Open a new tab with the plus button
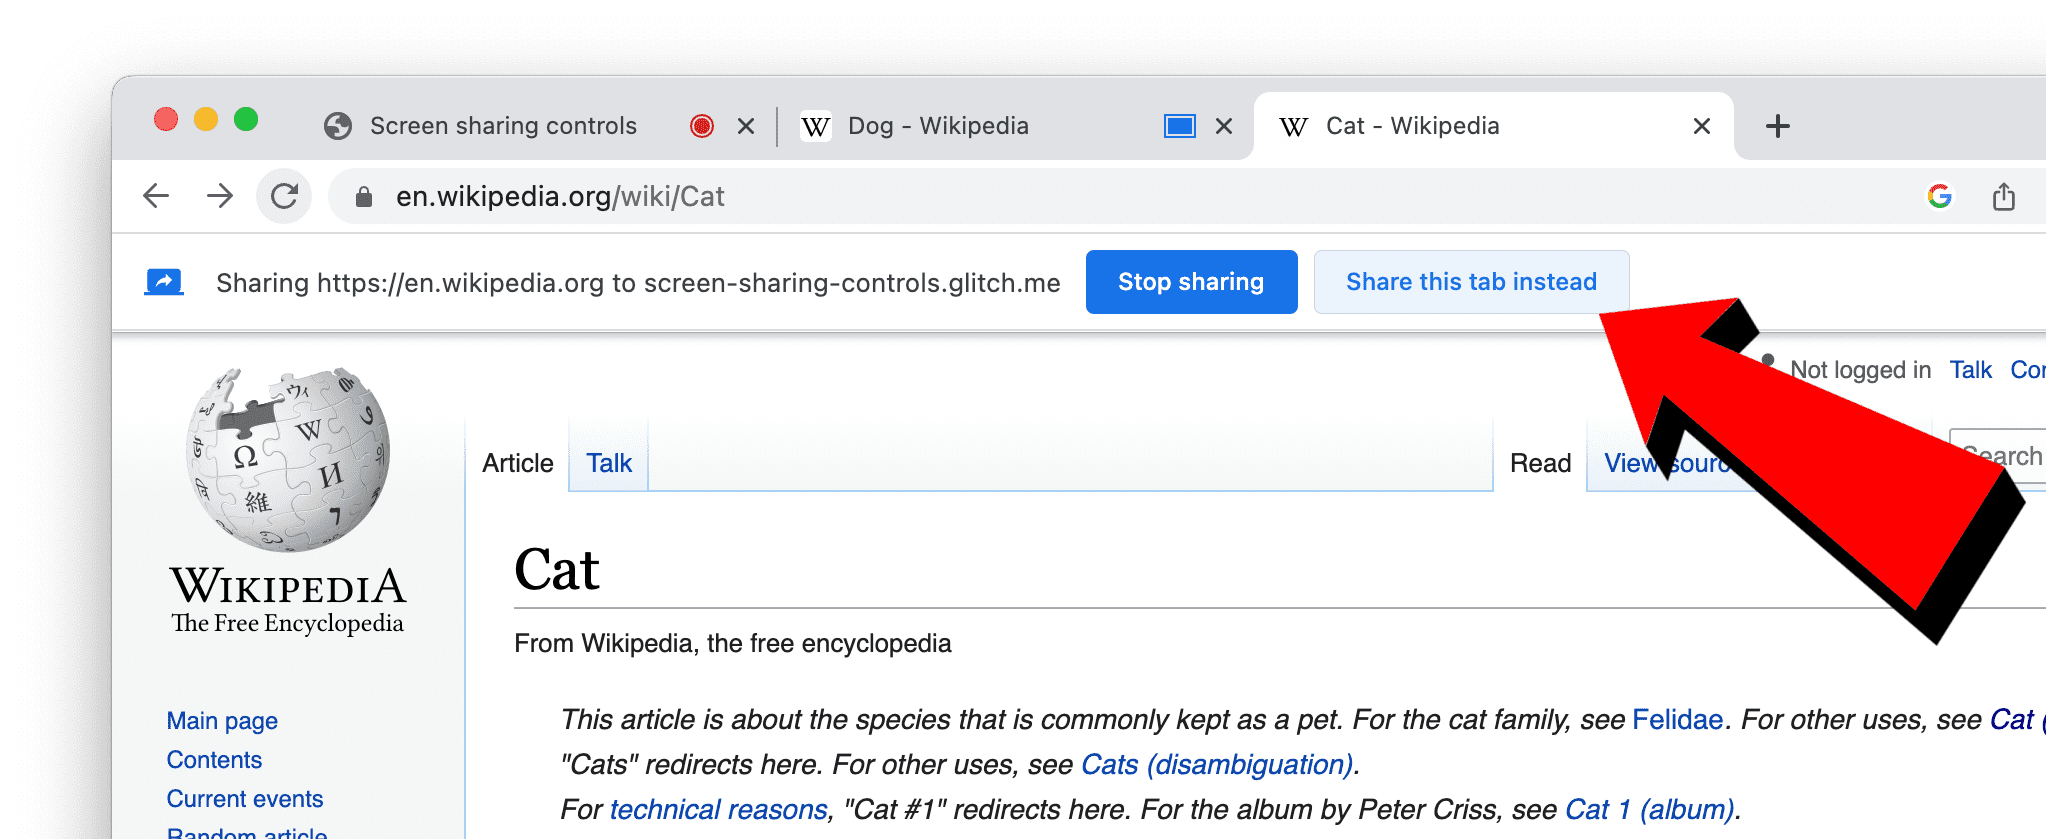 (1777, 125)
